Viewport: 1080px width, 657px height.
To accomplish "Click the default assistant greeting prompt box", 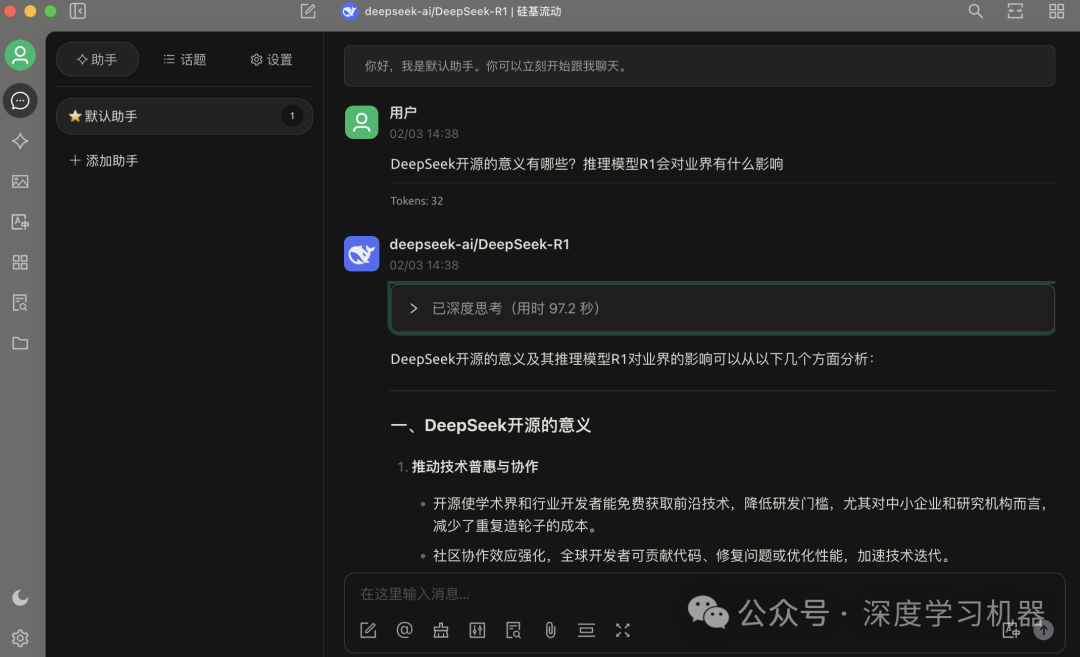I will [699, 66].
